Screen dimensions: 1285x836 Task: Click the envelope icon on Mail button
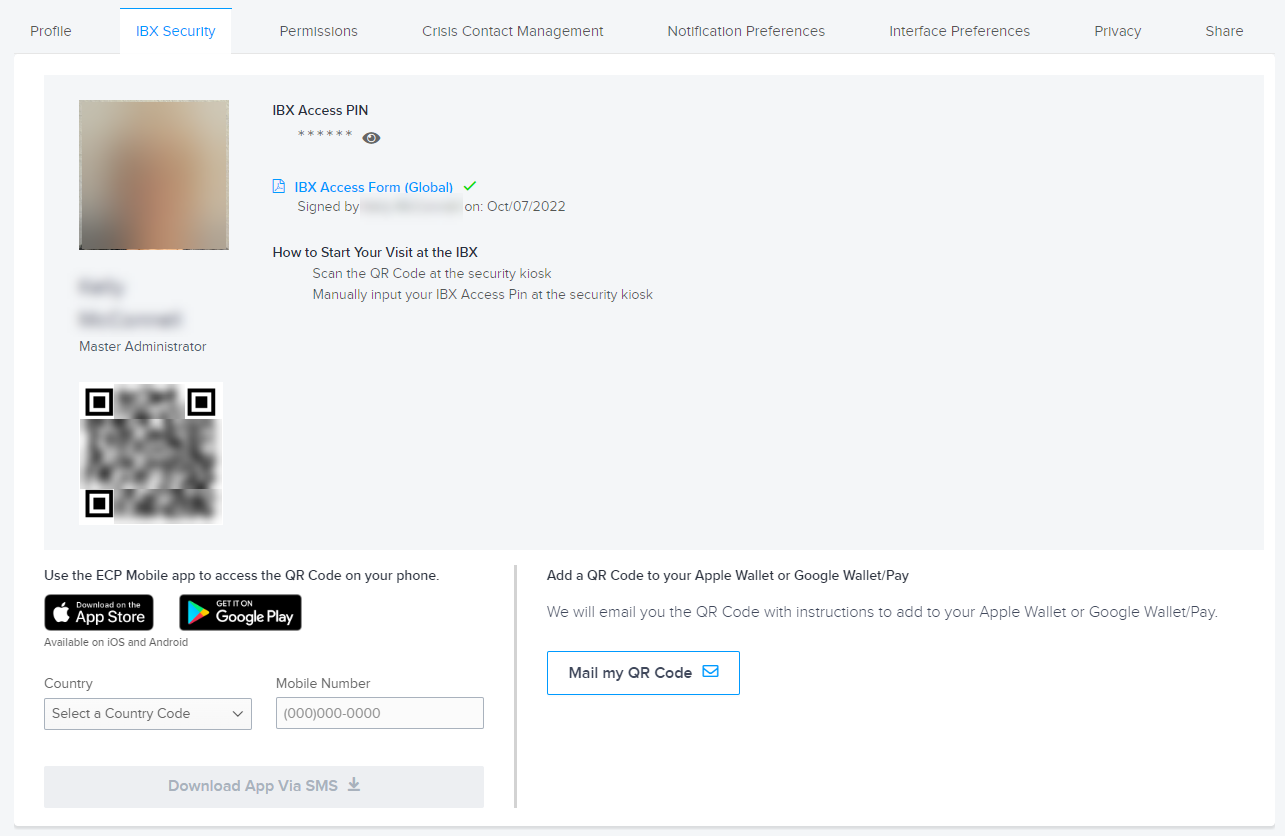click(711, 672)
